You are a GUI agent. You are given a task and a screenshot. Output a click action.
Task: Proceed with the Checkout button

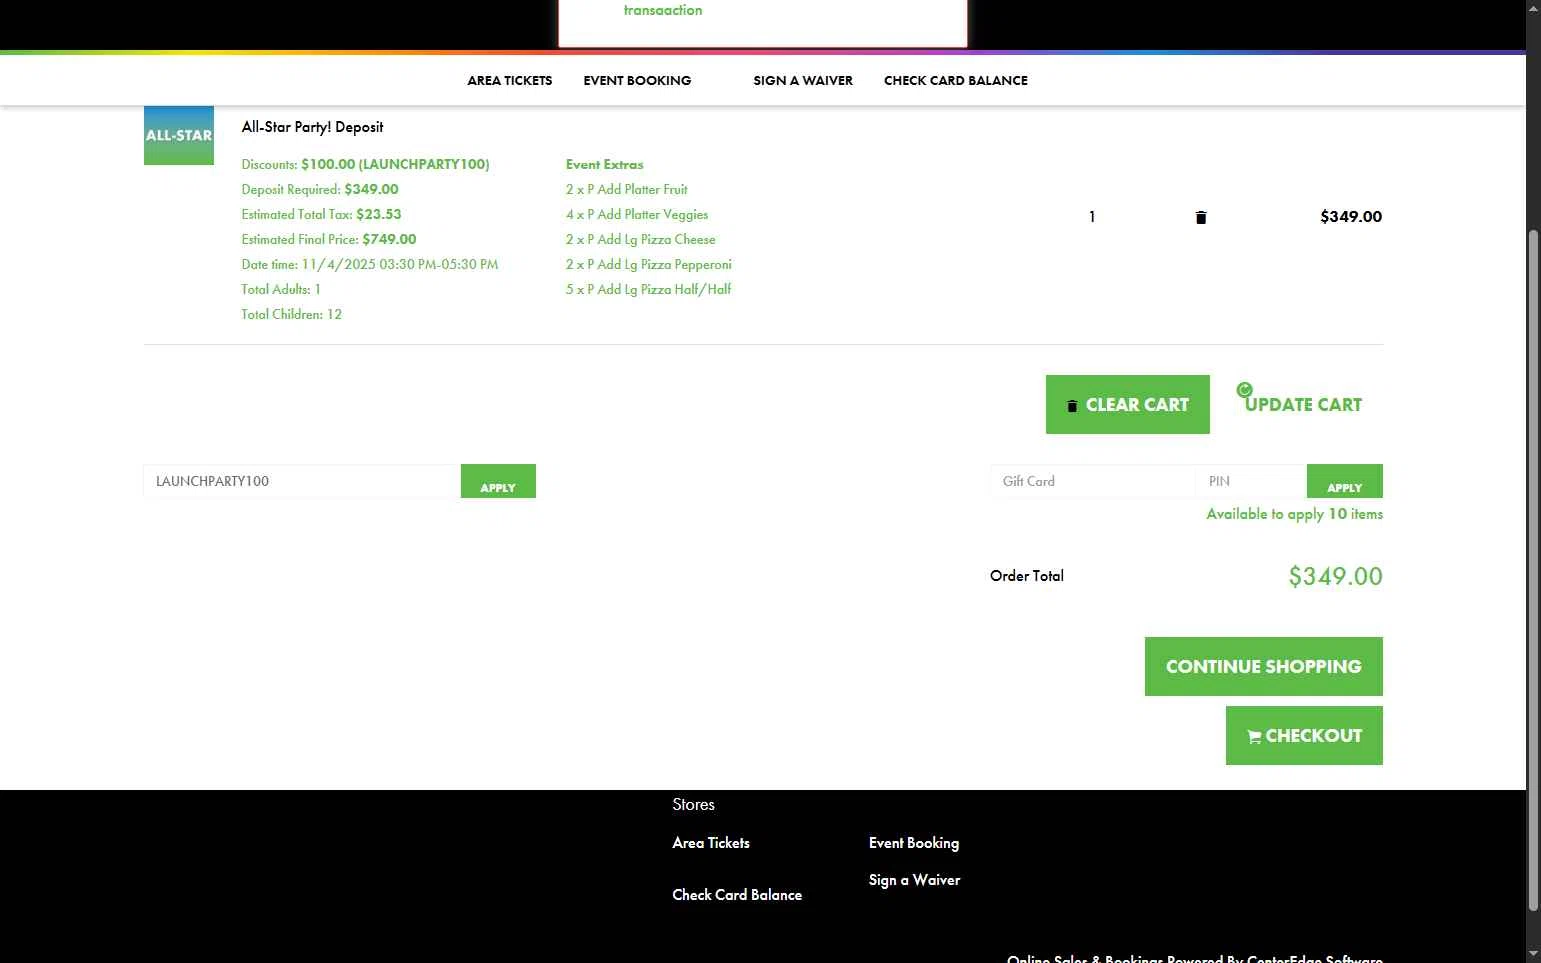pyautogui.click(x=1304, y=735)
